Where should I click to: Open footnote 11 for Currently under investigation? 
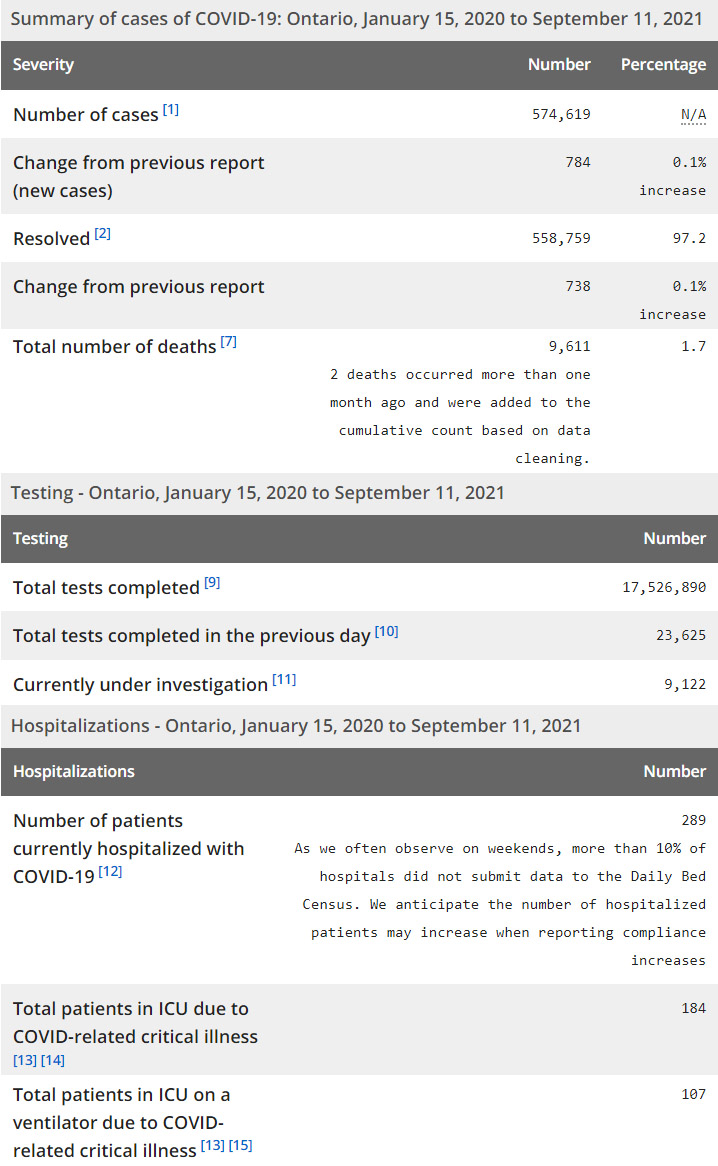coord(284,680)
